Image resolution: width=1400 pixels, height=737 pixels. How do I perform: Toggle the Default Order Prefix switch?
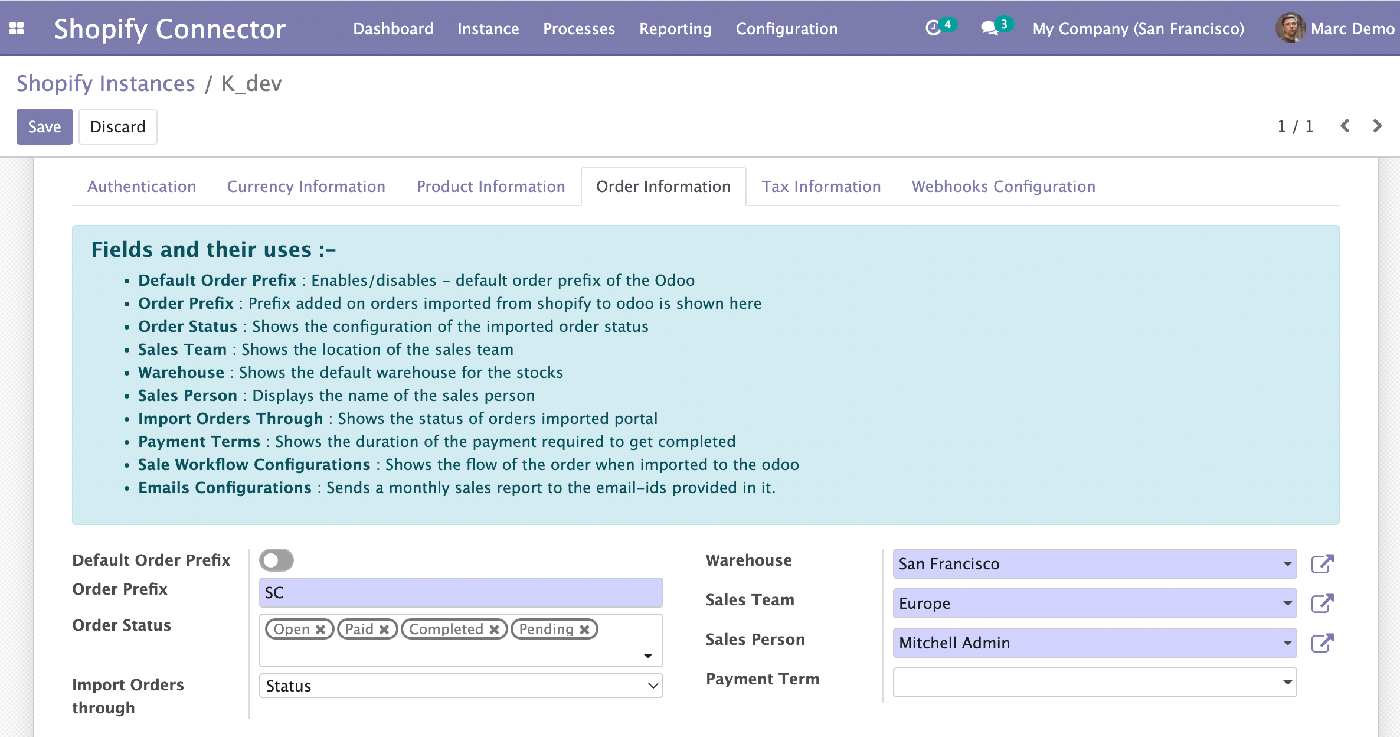click(277, 561)
